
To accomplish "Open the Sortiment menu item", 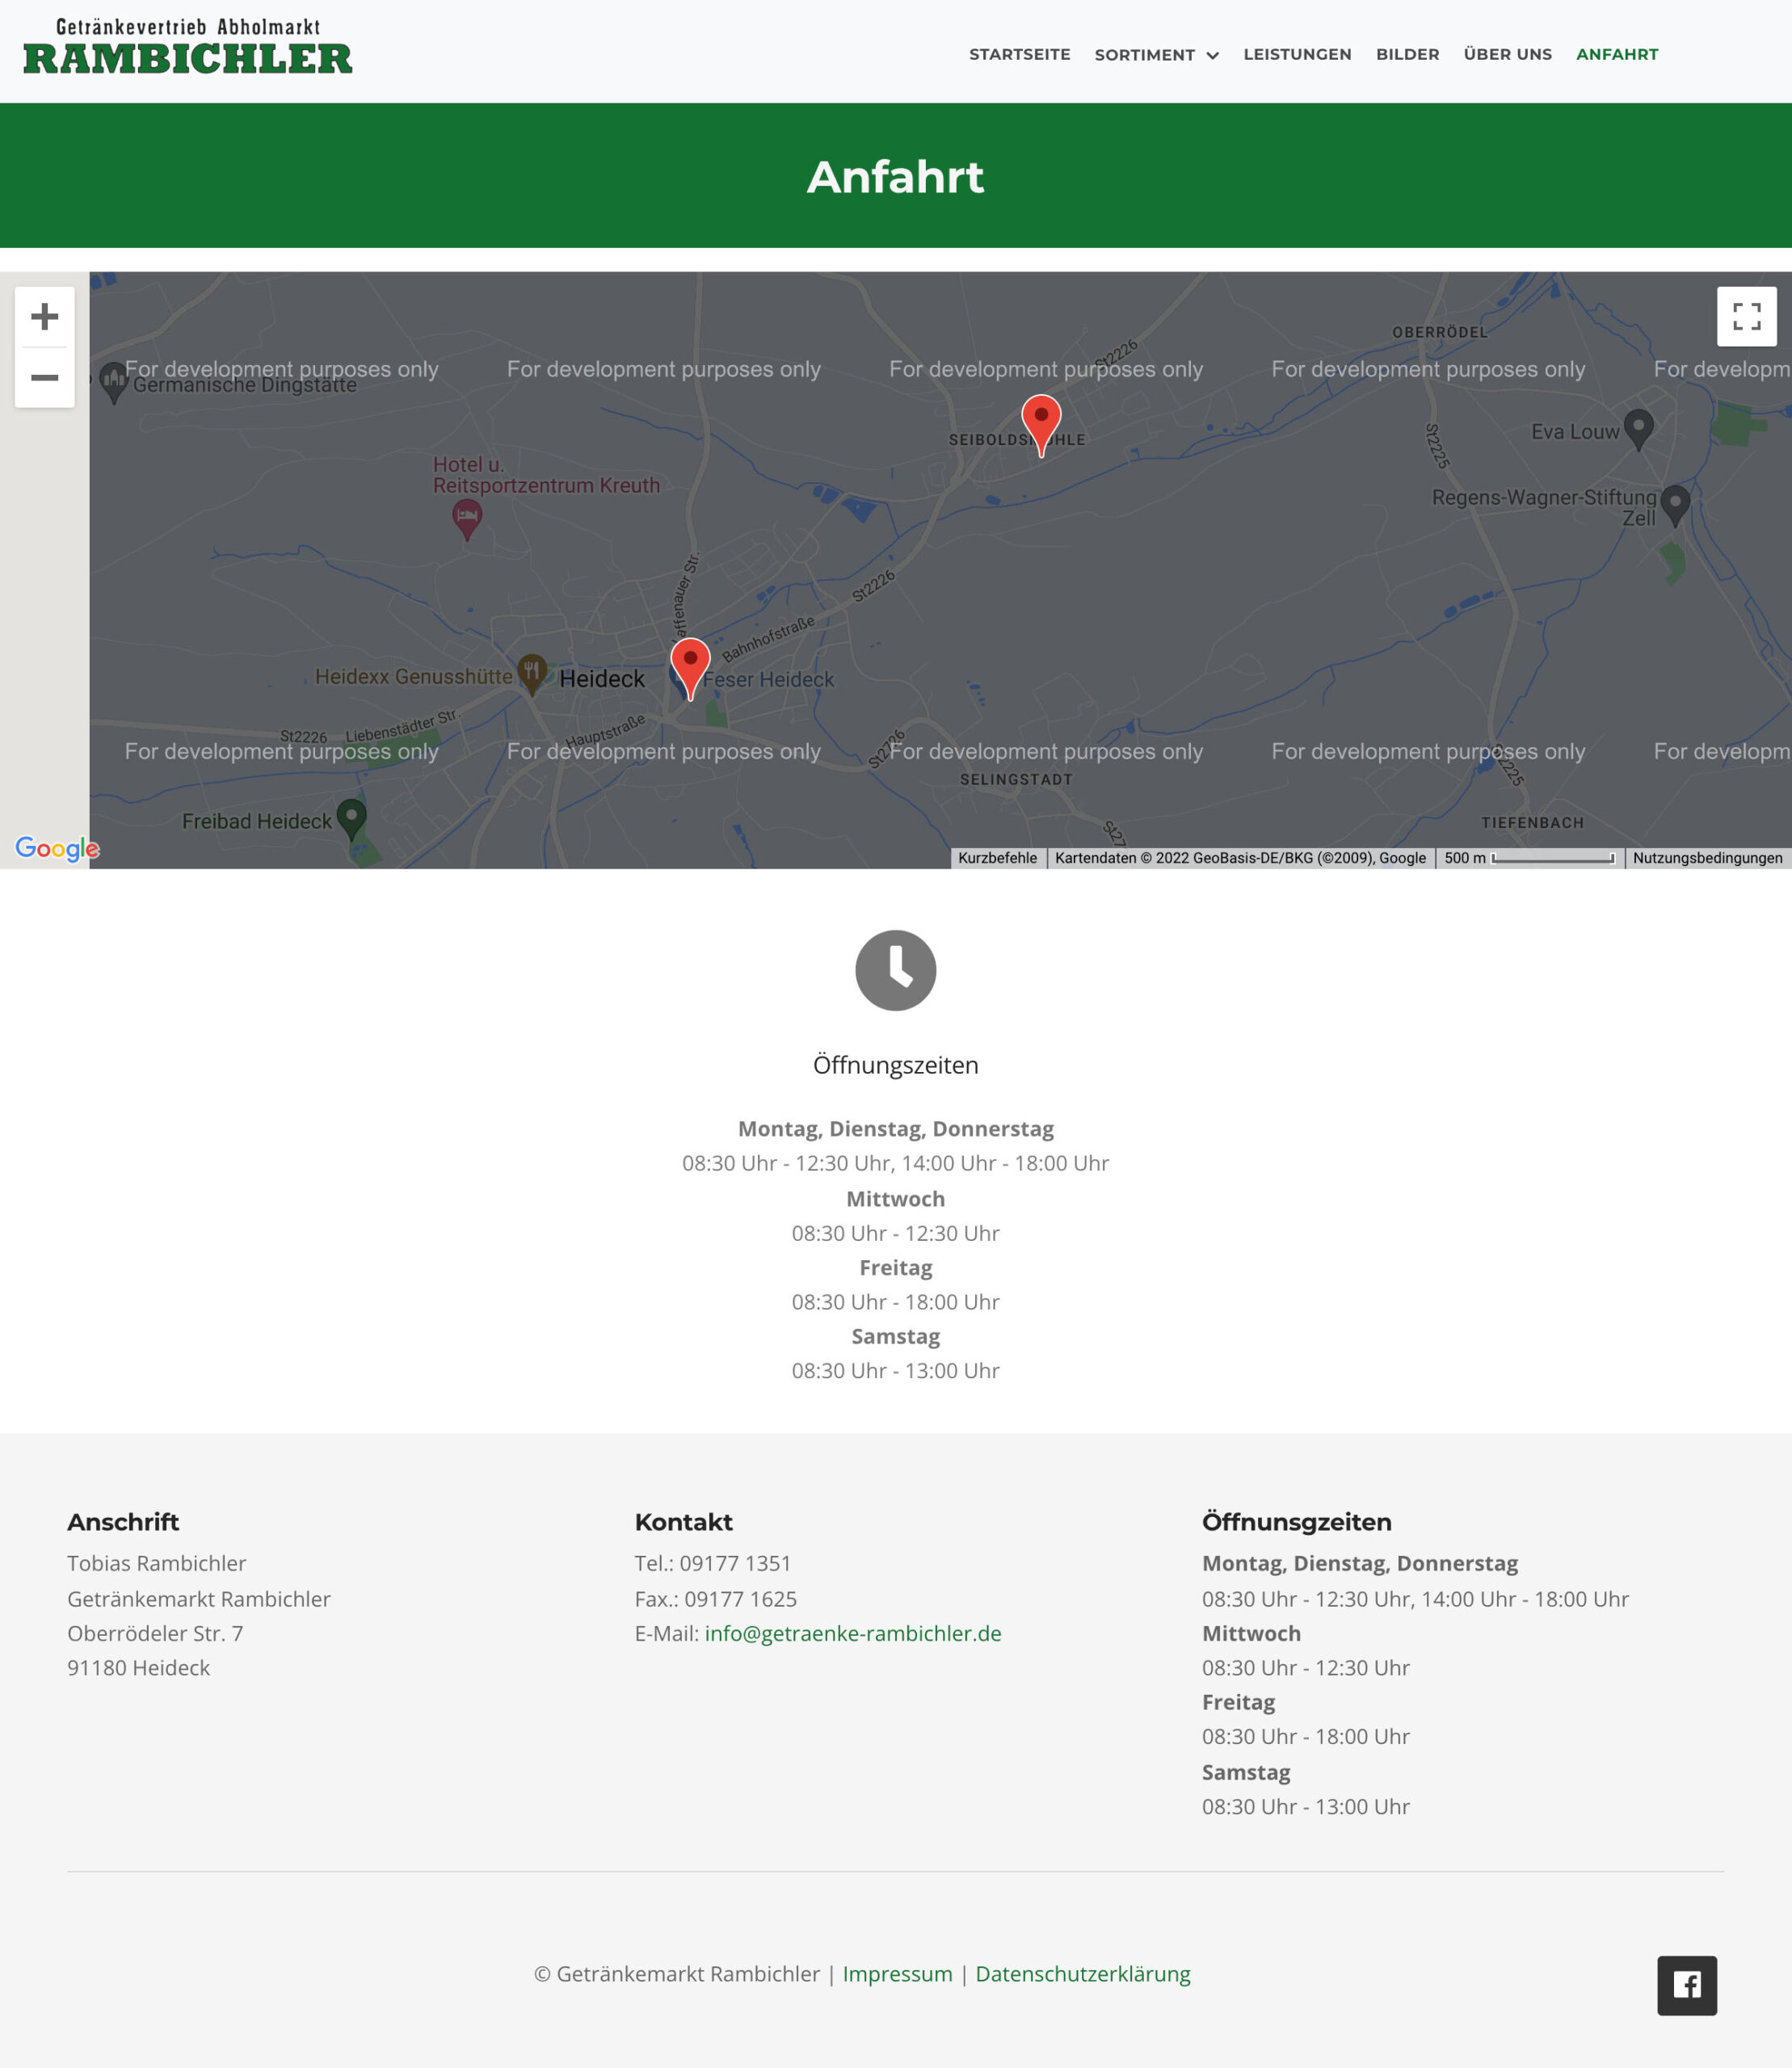I will pyautogui.click(x=1144, y=55).
